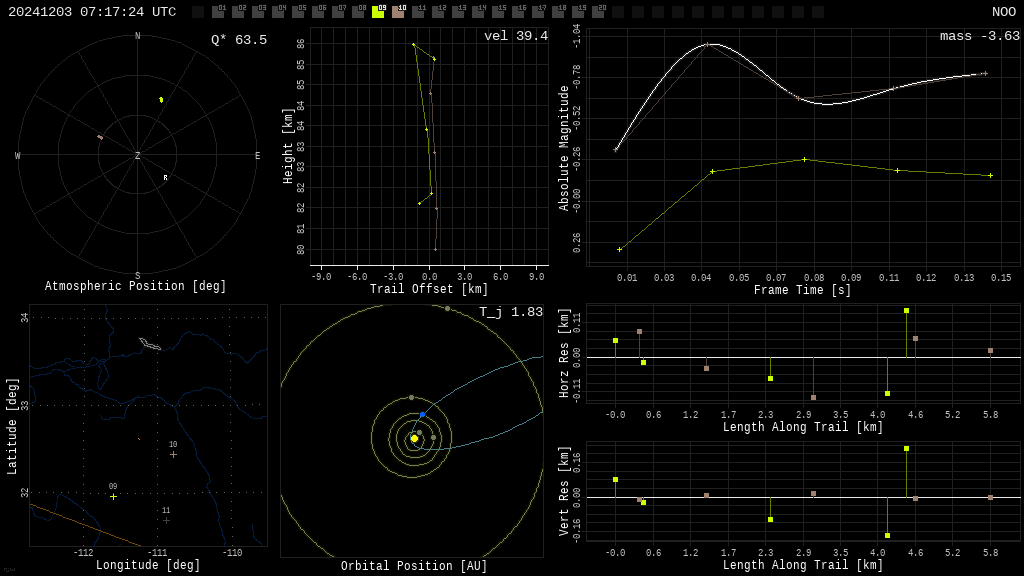Image resolution: width=1024 pixels, height=576 pixels.
Task: Click station 10 marker on the map
Action: click(173, 455)
